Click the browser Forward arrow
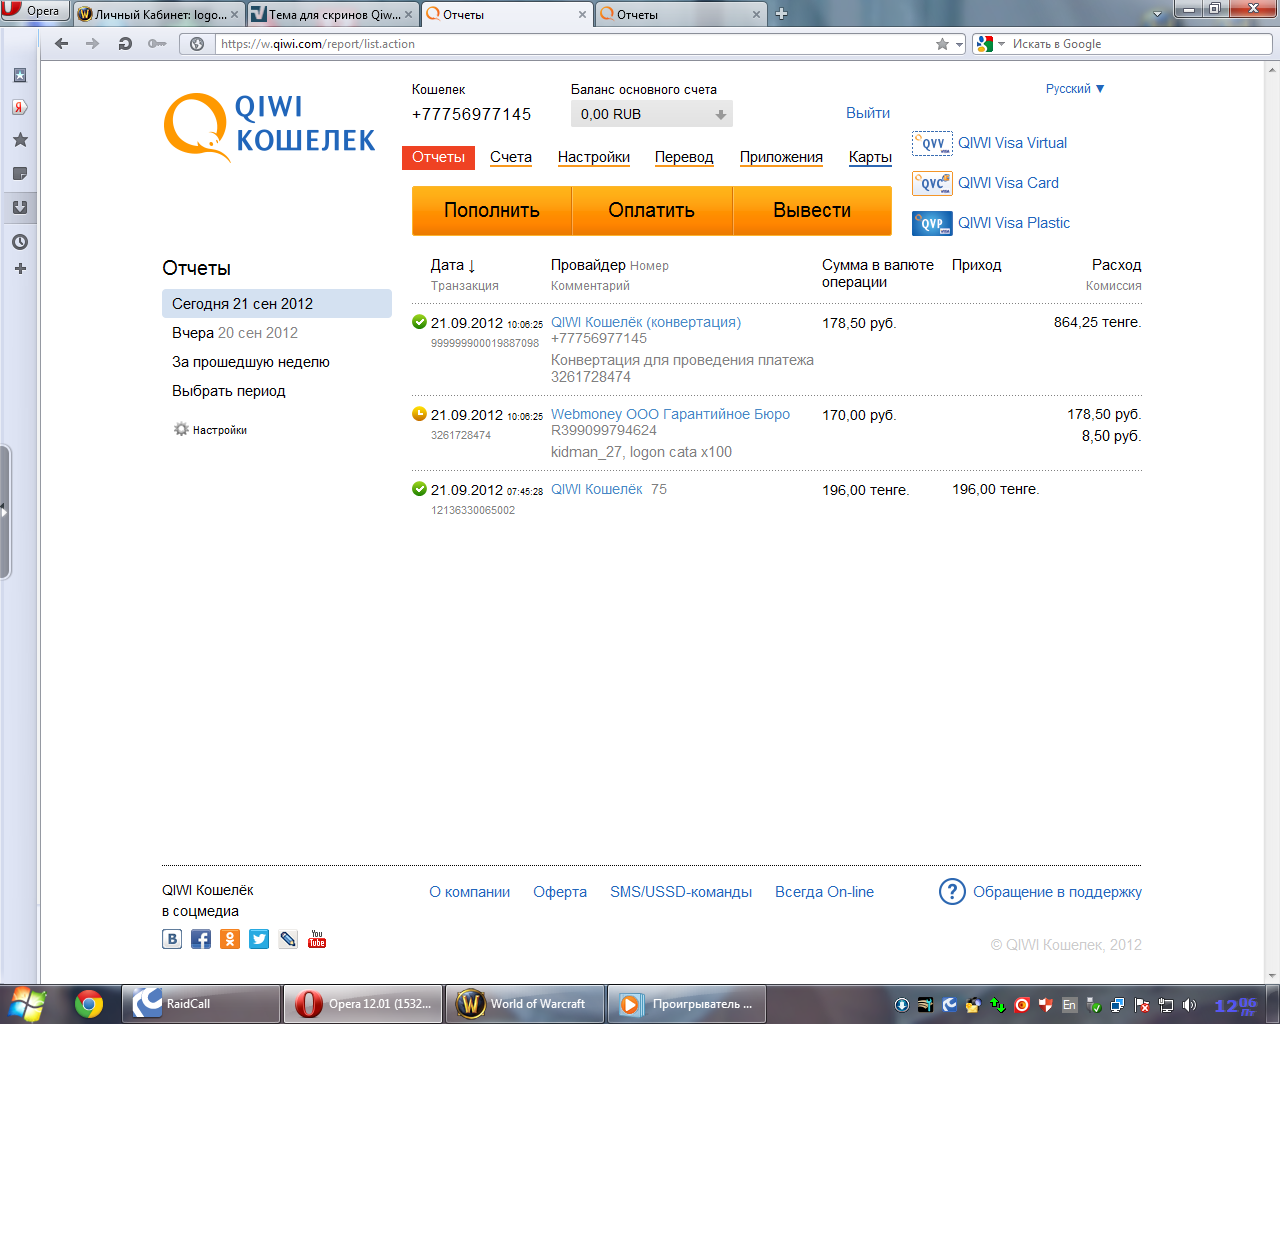Screen dimensions: 1280x1244 point(93,44)
